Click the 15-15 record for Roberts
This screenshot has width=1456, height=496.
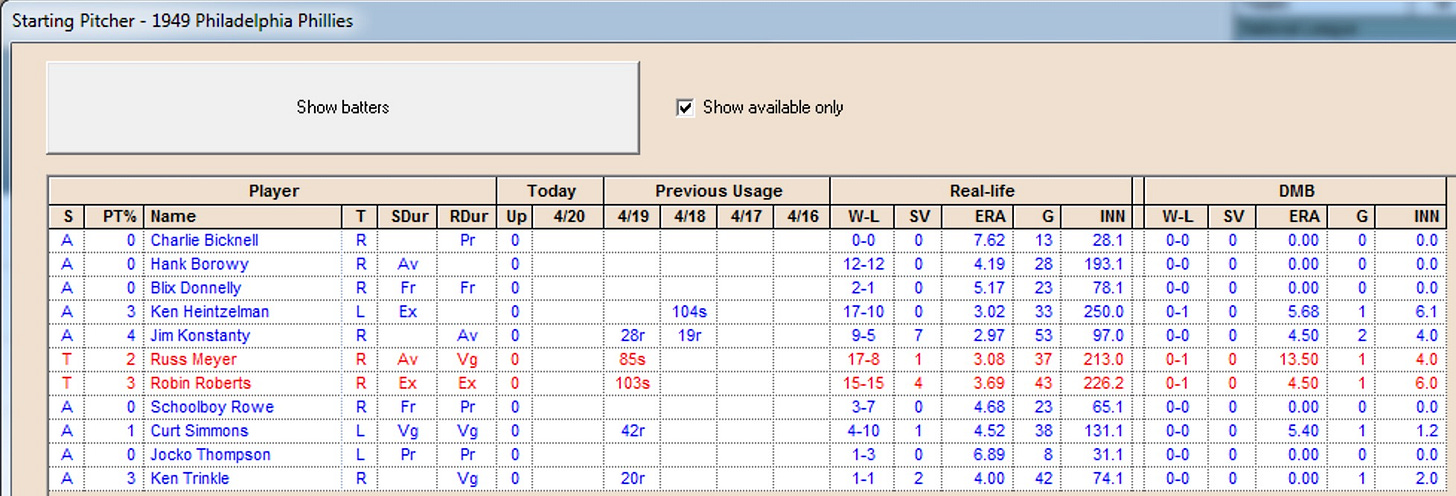pyautogui.click(x=862, y=383)
